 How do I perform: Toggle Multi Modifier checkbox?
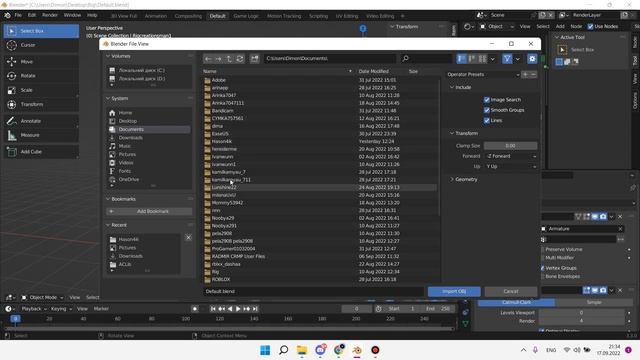coord(542,258)
